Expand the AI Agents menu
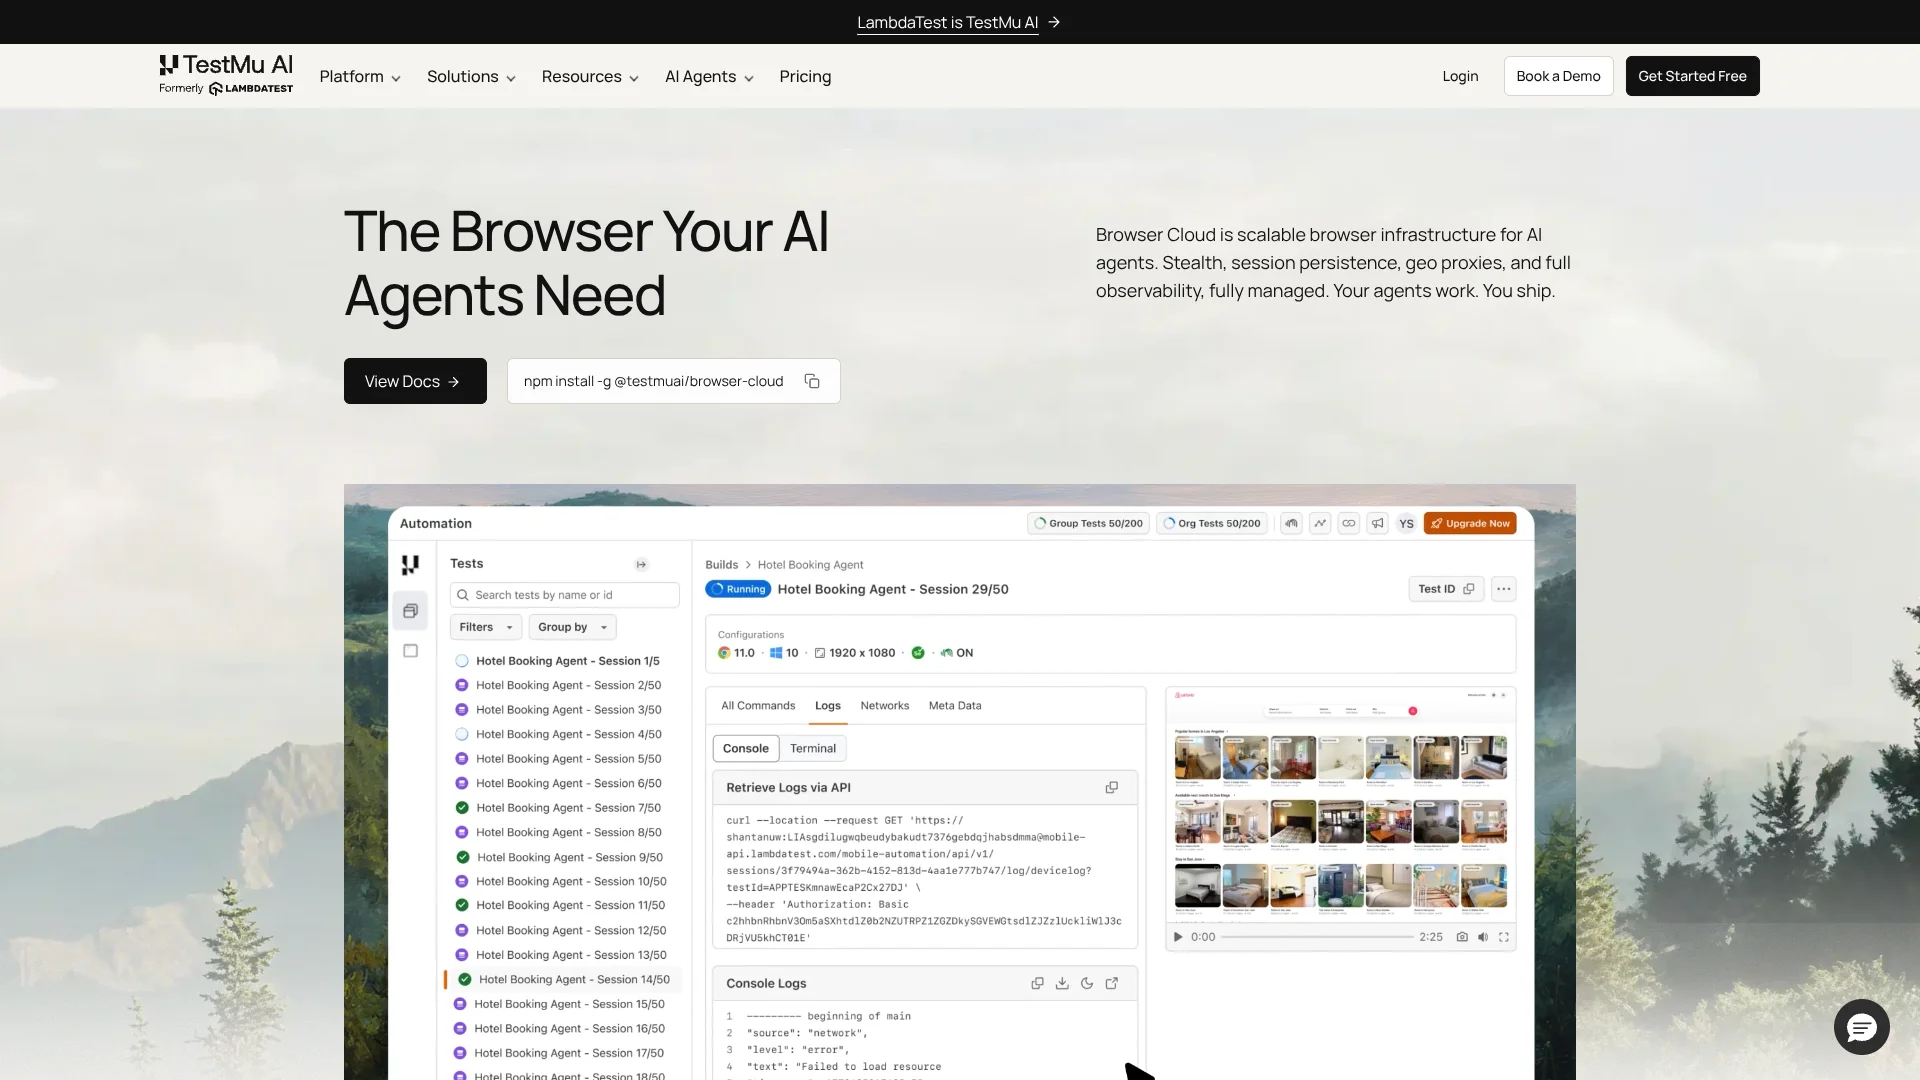This screenshot has height=1080, width=1920. [709, 77]
